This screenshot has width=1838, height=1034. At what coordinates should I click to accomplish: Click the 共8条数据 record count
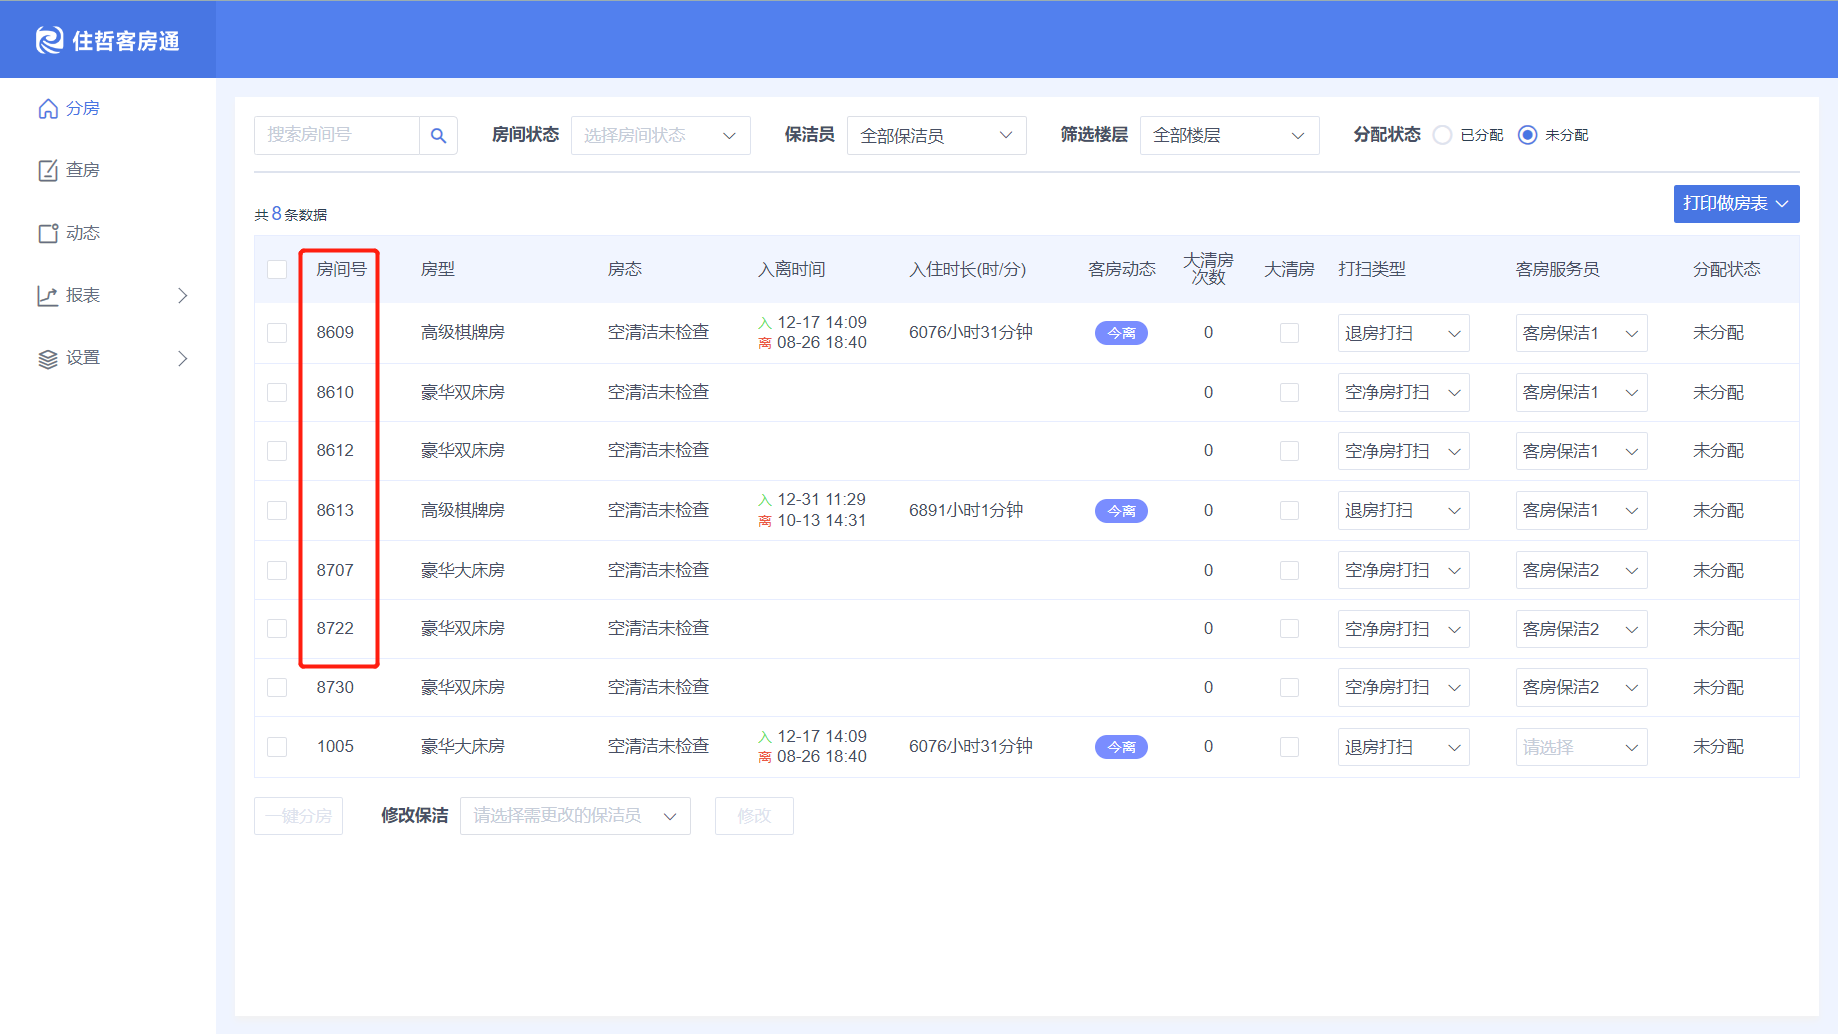coord(291,214)
